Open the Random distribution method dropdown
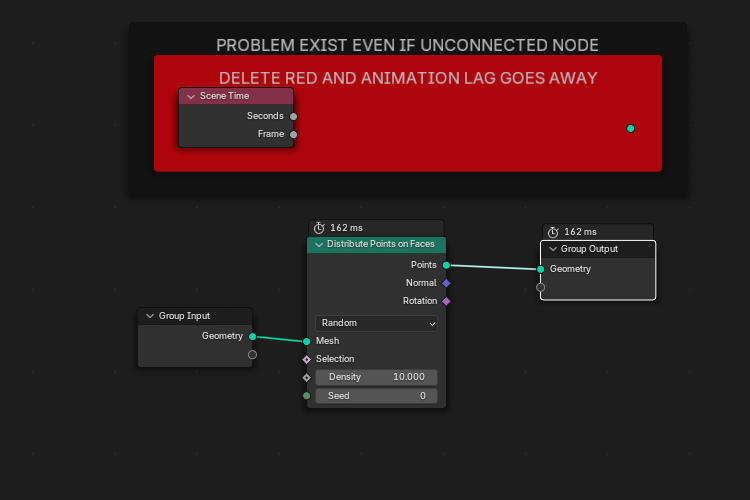This screenshot has height=500, width=750. click(x=376, y=323)
